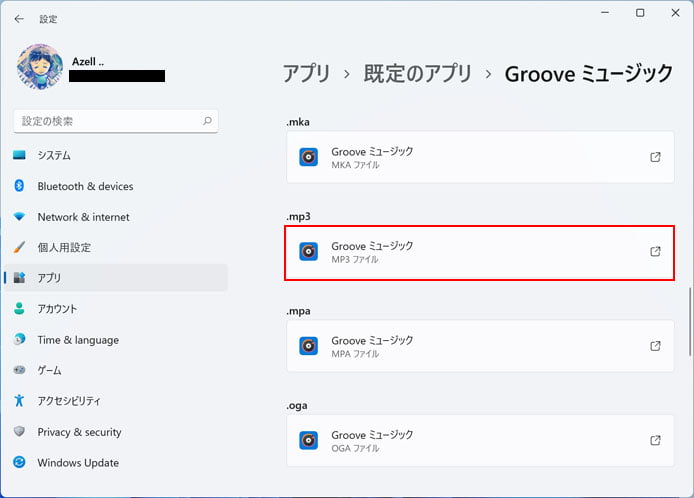Go to 既定のアプリ breadcrumb link
This screenshot has width=694, height=498.
click(418, 73)
